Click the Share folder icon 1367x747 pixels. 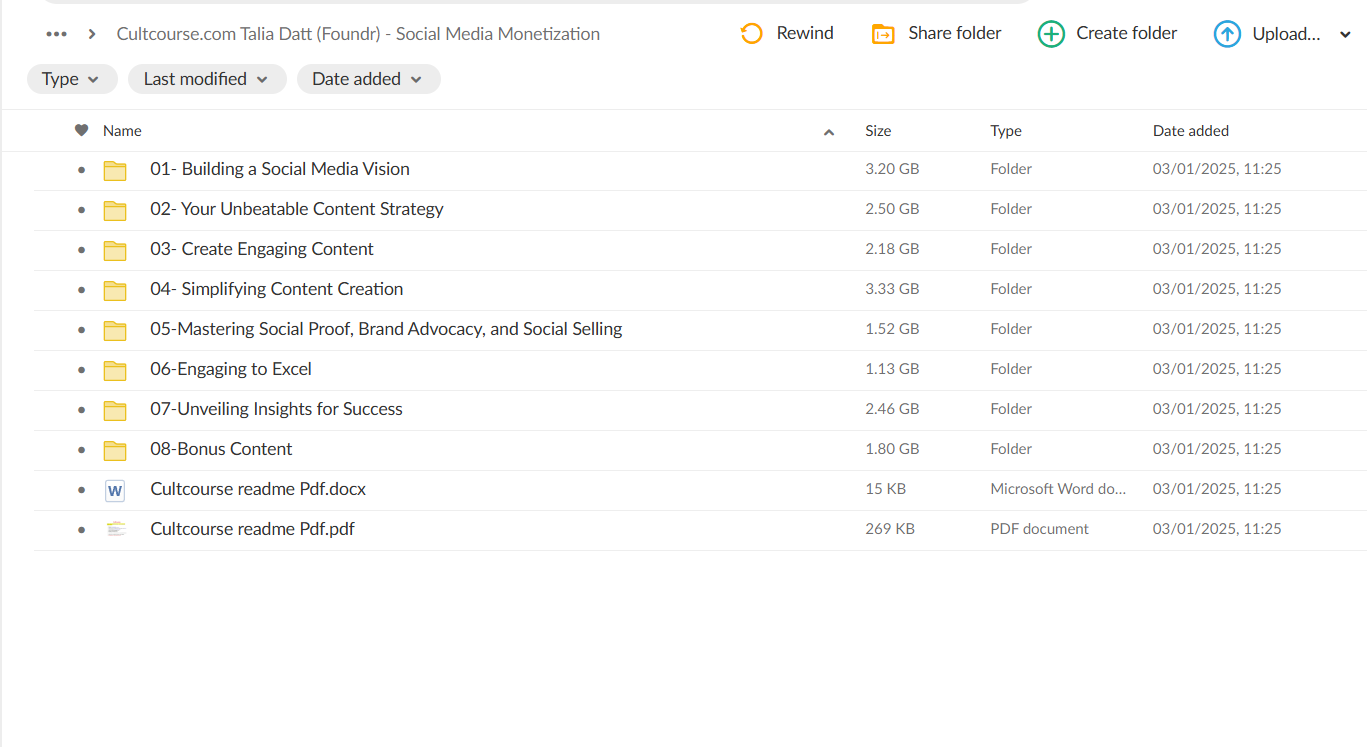click(x=883, y=34)
